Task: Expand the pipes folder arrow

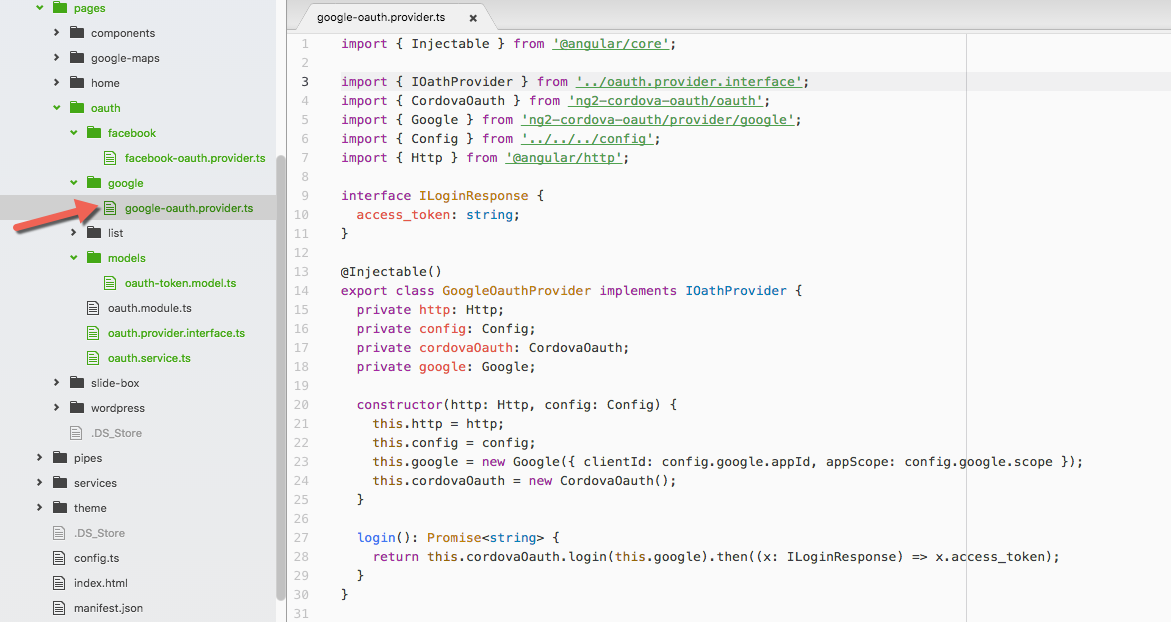Action: [40, 458]
